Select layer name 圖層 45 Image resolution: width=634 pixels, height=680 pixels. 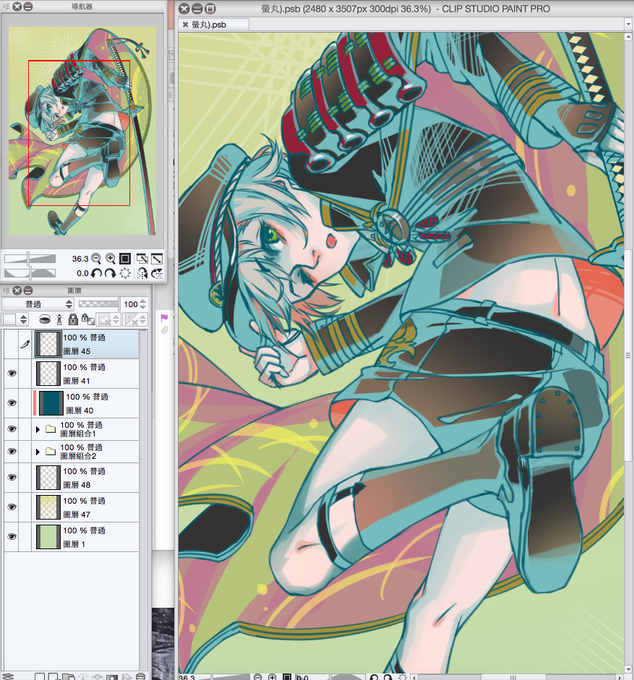pyautogui.click(x=76, y=351)
